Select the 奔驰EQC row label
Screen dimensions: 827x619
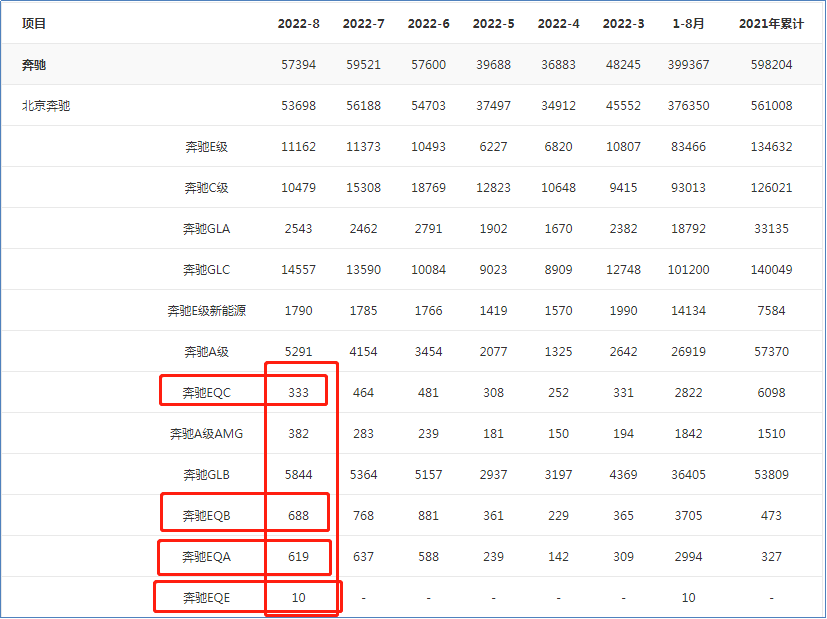tap(206, 393)
